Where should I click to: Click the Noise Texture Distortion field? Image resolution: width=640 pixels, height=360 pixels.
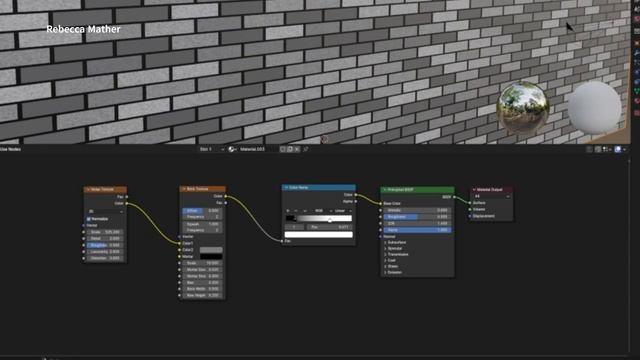click(105, 258)
